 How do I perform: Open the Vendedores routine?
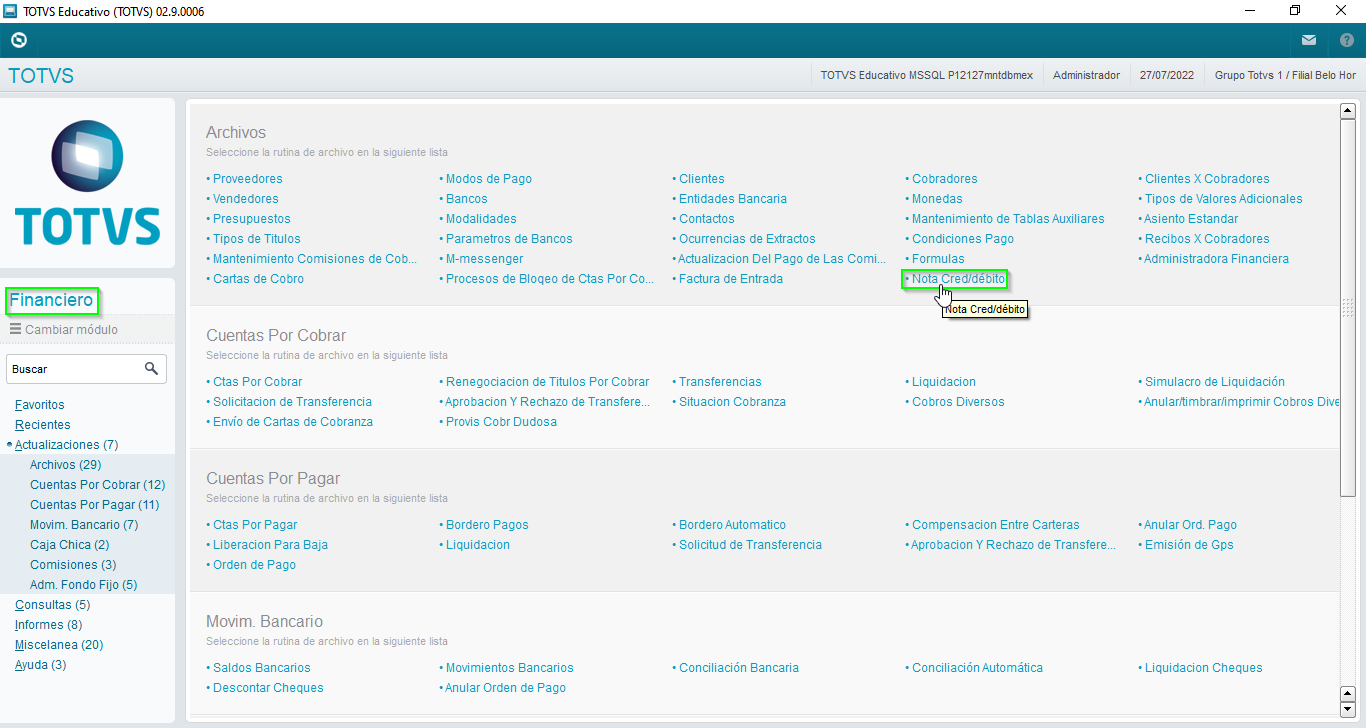coord(246,199)
